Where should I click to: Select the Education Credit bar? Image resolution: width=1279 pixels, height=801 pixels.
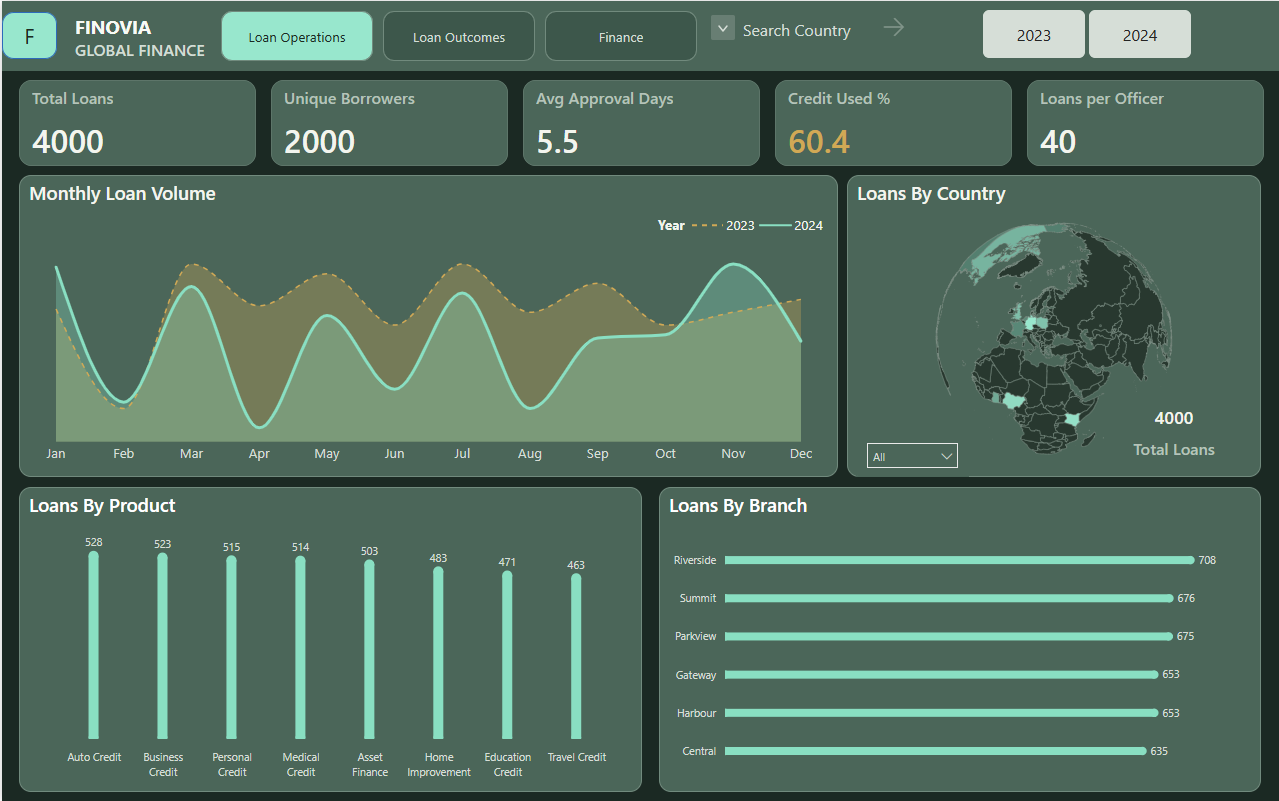507,655
